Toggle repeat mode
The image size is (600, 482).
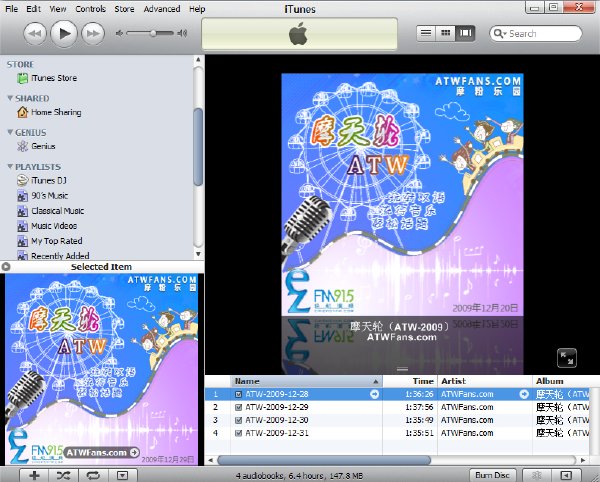pos(93,475)
